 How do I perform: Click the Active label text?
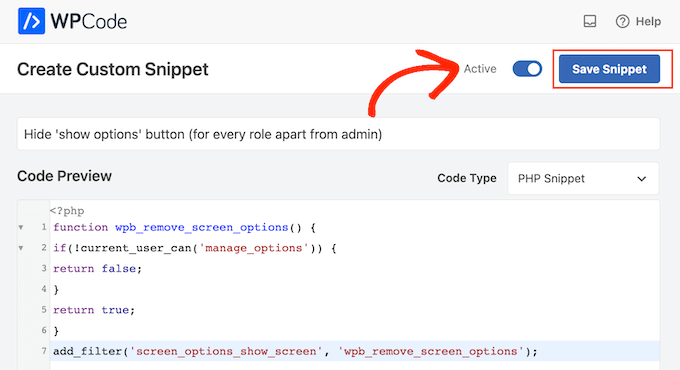(x=480, y=69)
